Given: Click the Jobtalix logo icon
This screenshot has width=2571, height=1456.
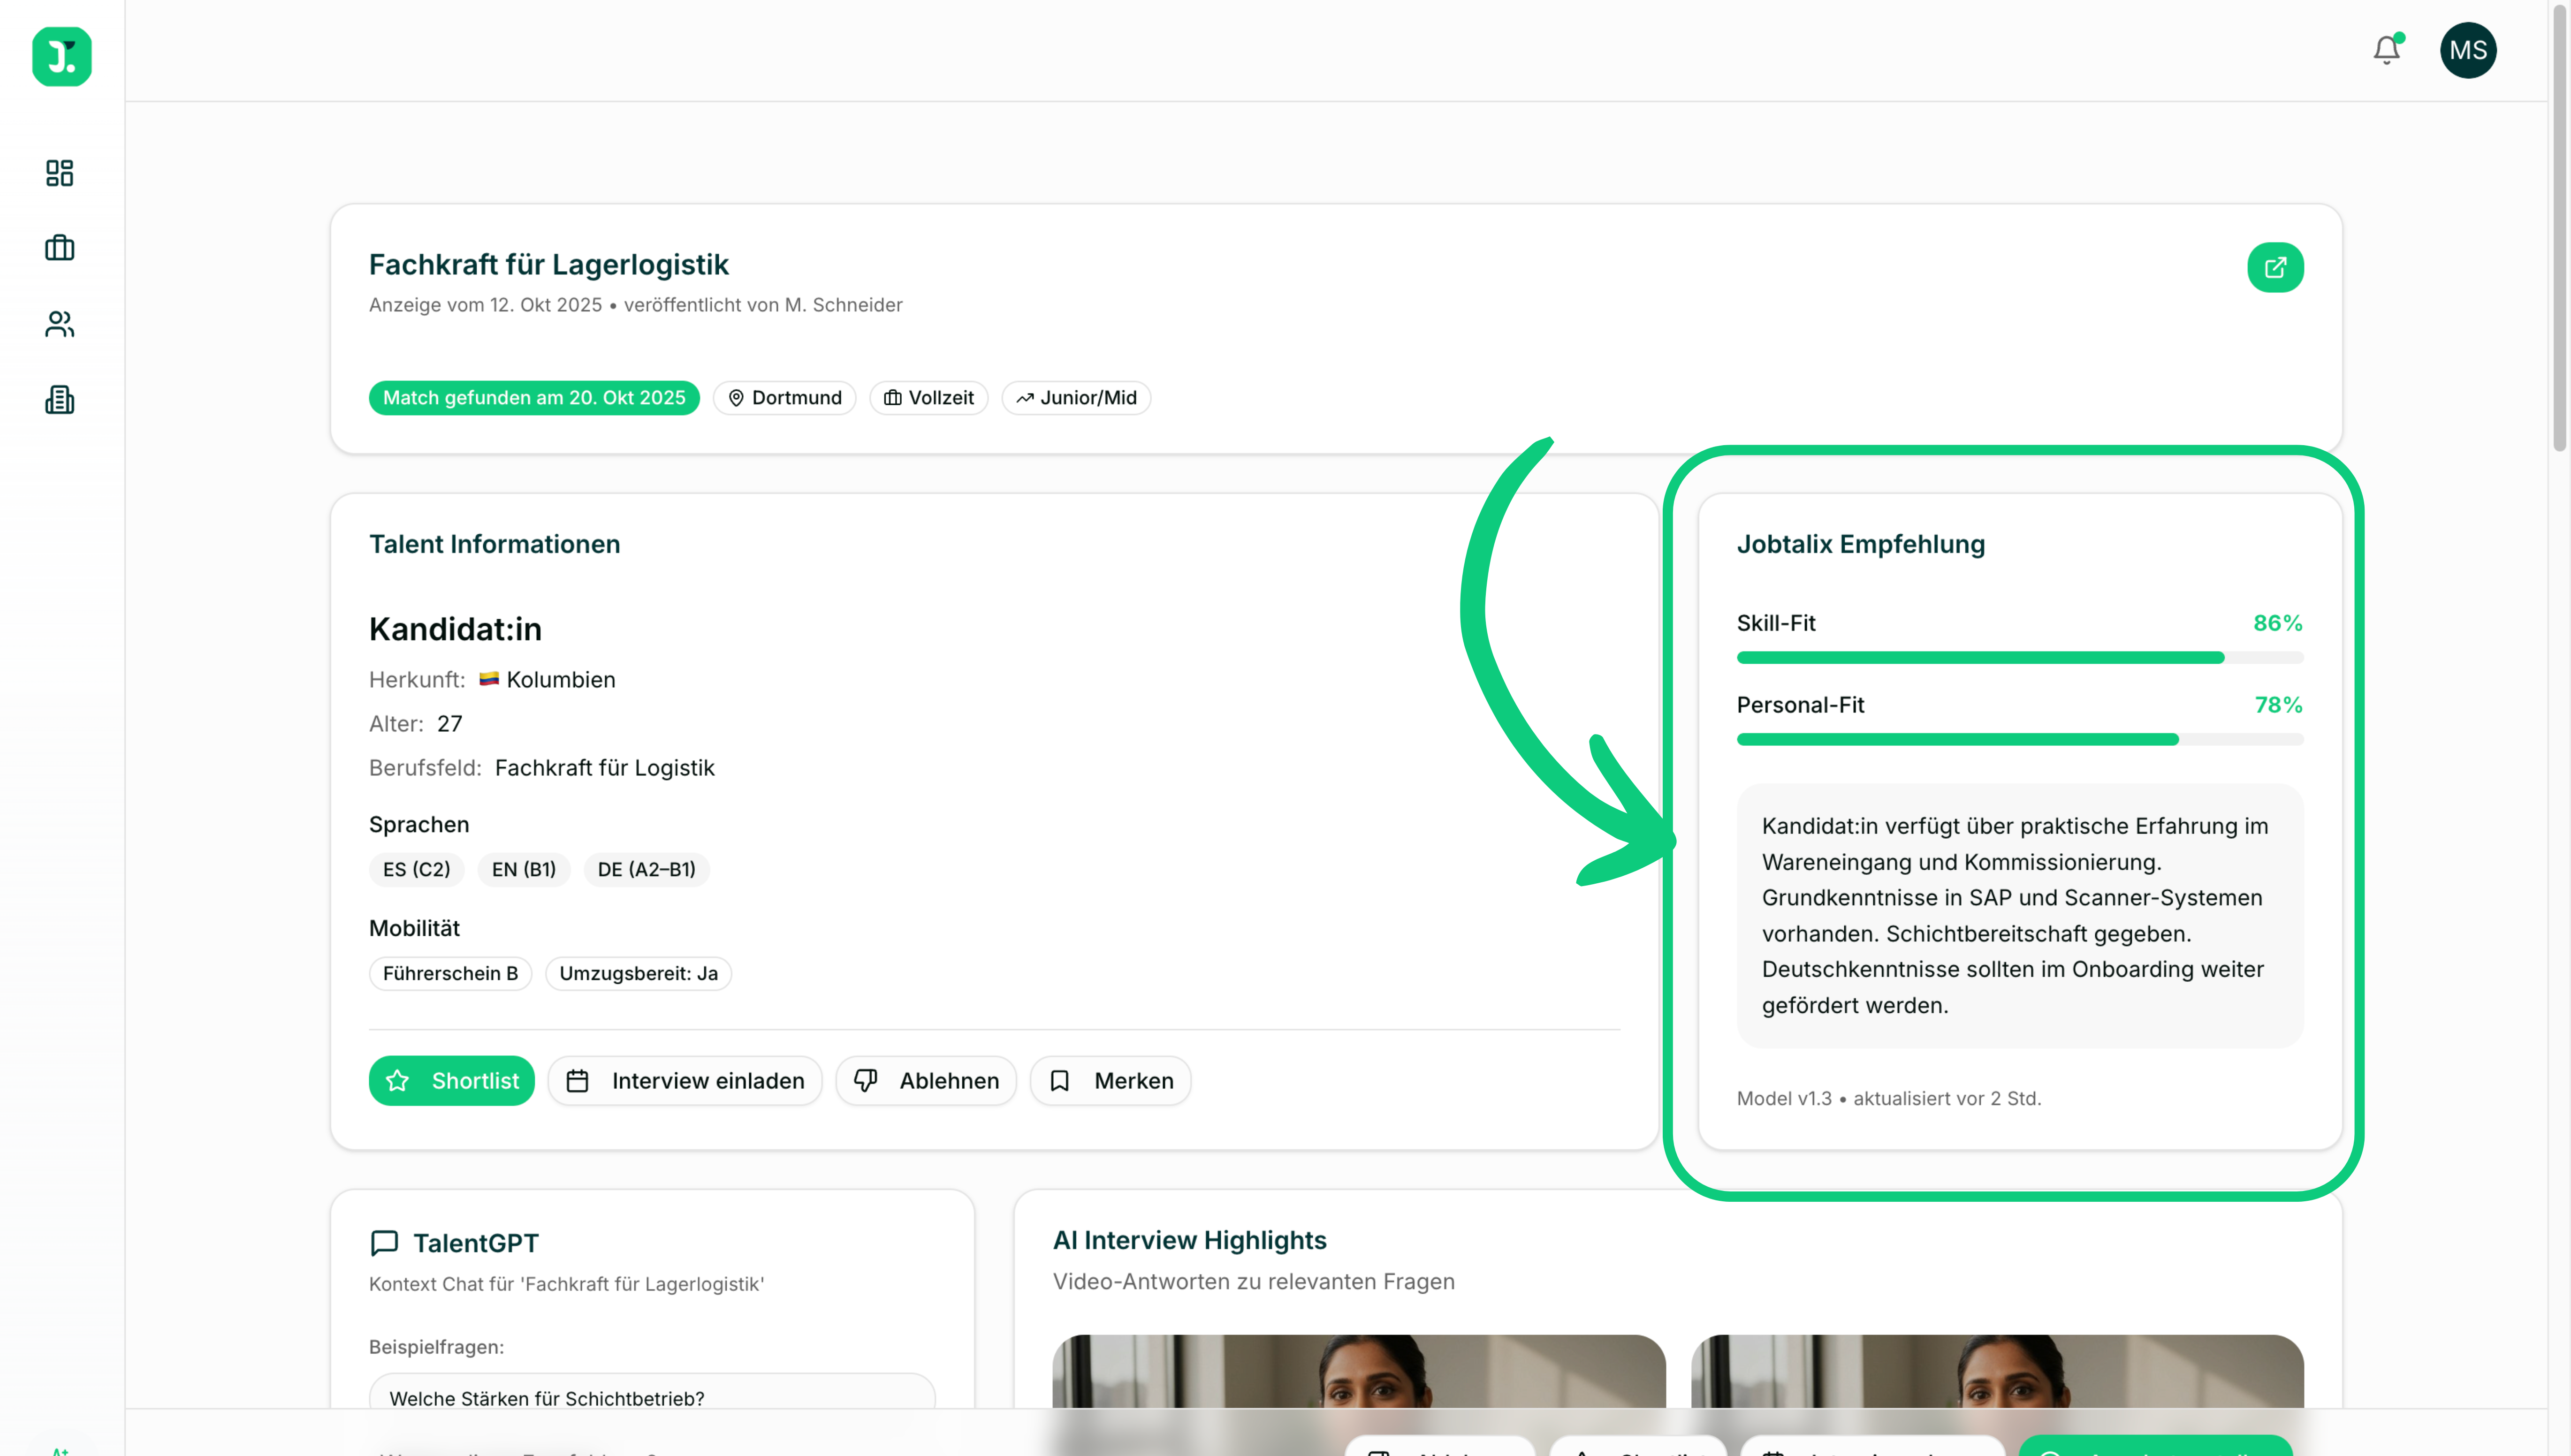Looking at the screenshot, I should point(61,56).
